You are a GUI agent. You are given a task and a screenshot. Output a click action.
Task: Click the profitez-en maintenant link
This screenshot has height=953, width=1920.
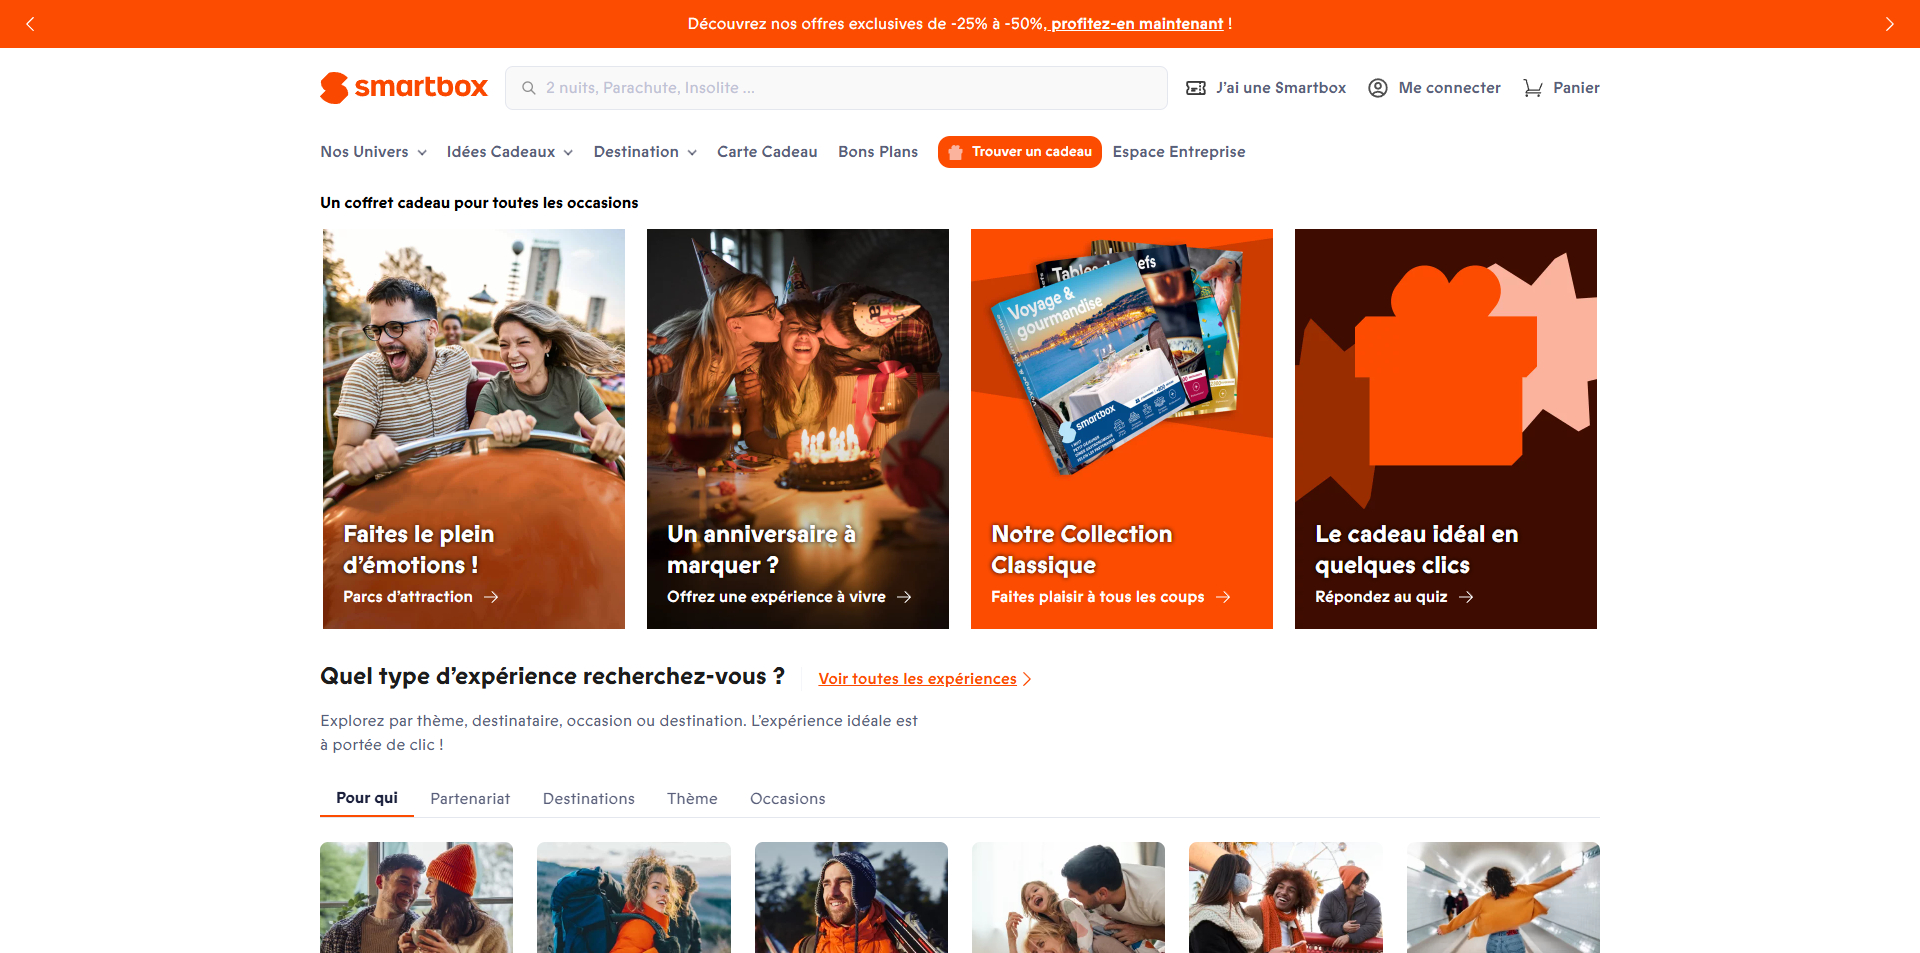pos(1137,24)
